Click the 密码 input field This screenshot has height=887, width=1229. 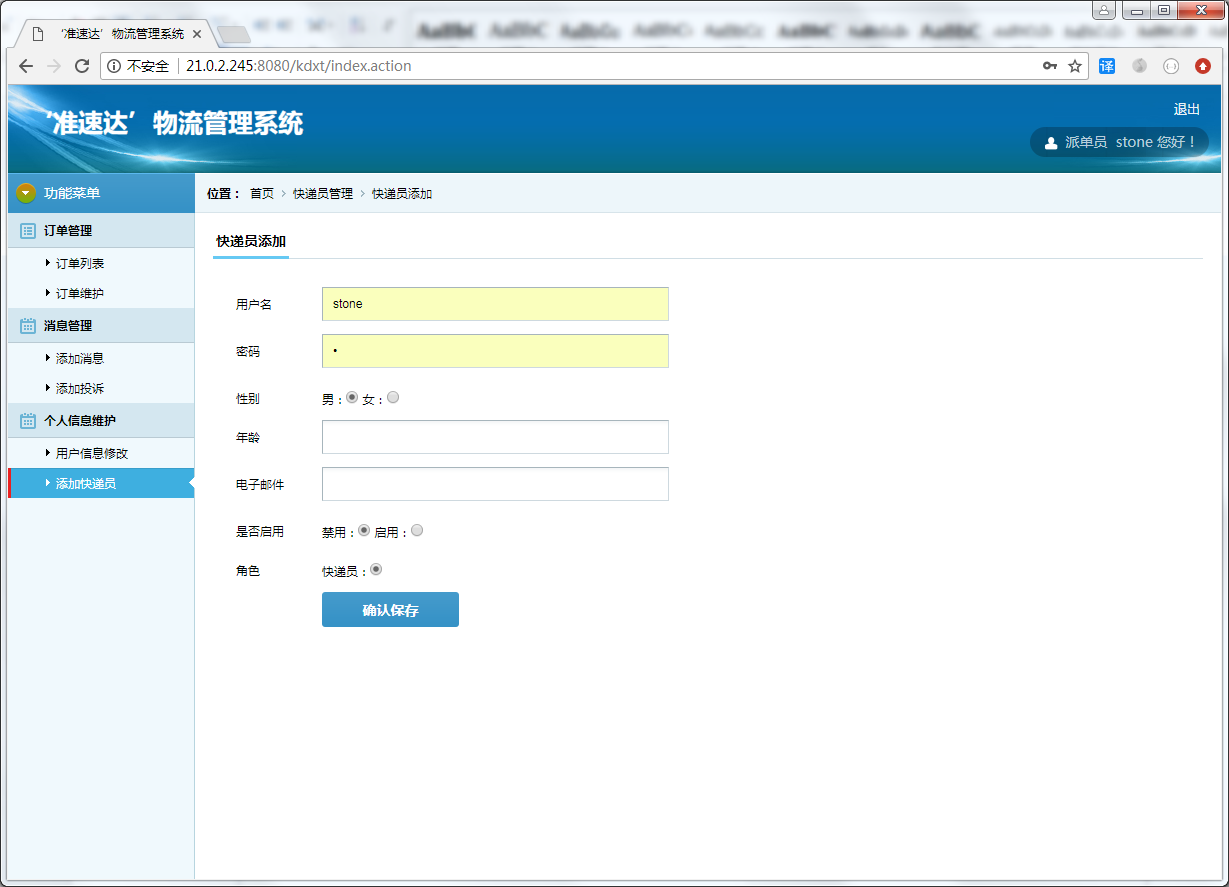pyautogui.click(x=495, y=351)
